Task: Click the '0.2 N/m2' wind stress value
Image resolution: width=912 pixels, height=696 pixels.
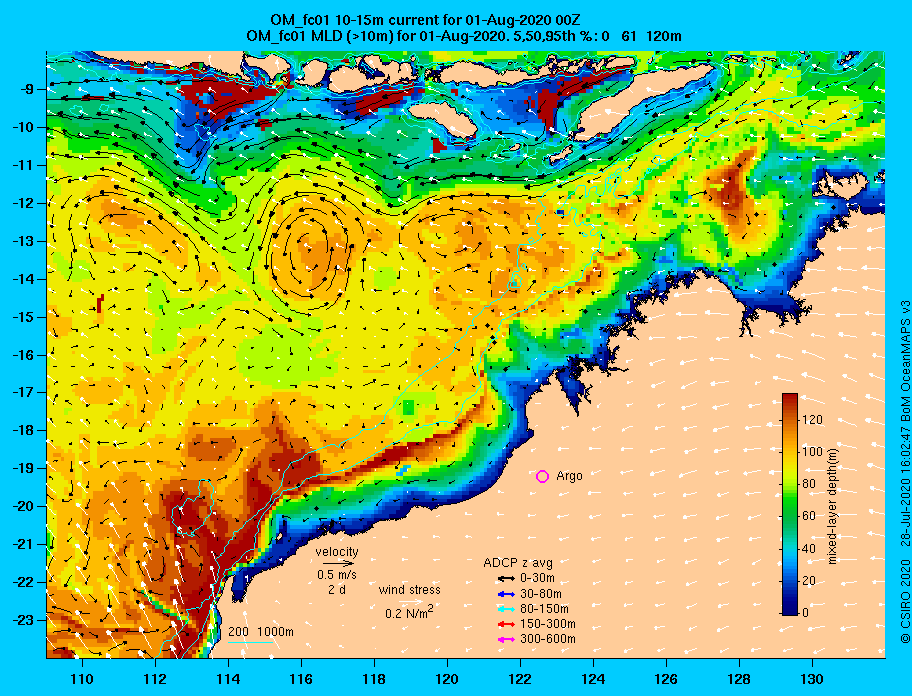Action: [409, 612]
